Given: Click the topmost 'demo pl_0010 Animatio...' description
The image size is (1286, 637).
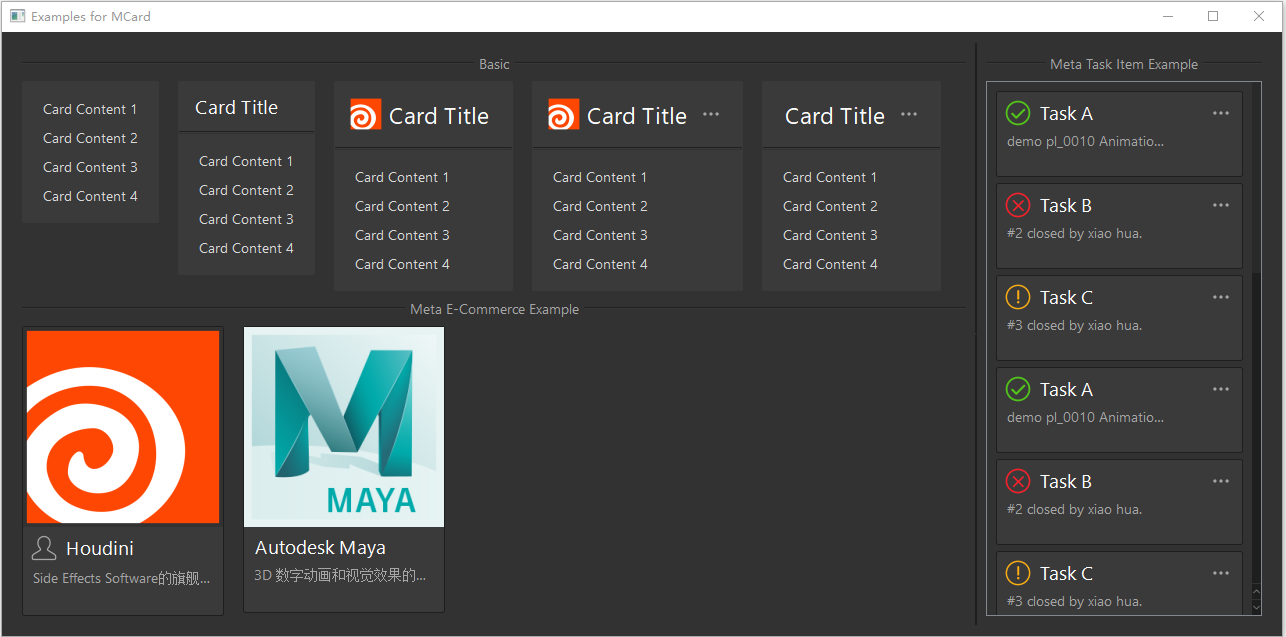Looking at the screenshot, I should tap(1085, 141).
